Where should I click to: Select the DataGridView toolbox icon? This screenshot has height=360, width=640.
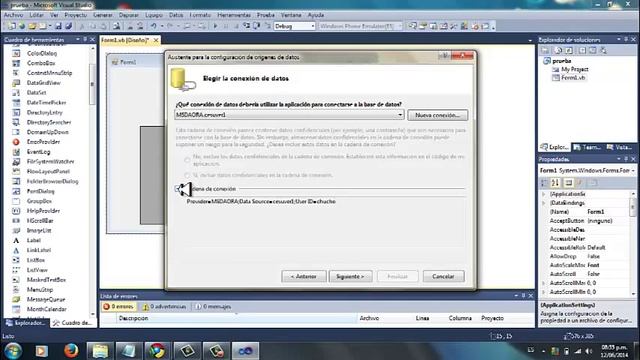[16, 83]
